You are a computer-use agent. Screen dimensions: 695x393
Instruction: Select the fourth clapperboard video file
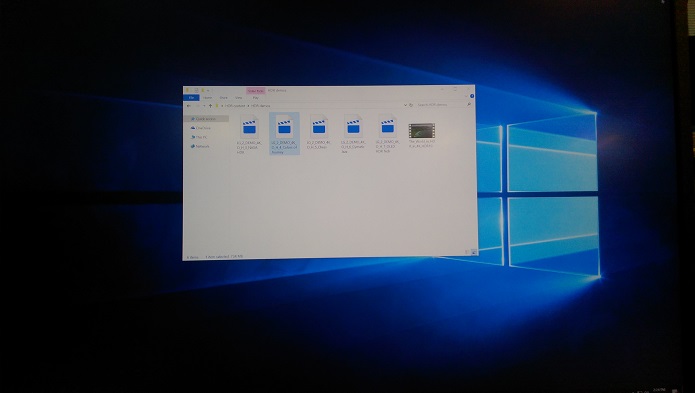tap(353, 133)
